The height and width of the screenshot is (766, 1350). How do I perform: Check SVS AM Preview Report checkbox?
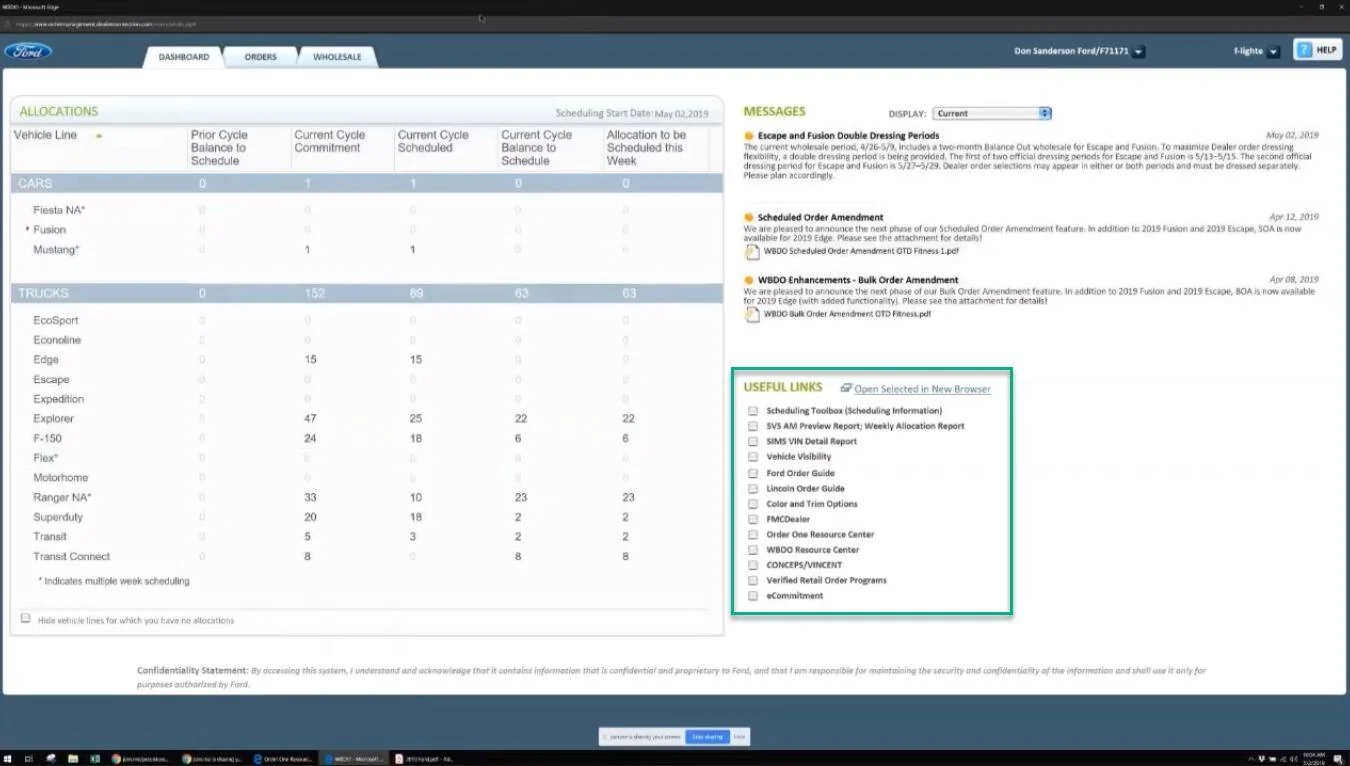[753, 426]
